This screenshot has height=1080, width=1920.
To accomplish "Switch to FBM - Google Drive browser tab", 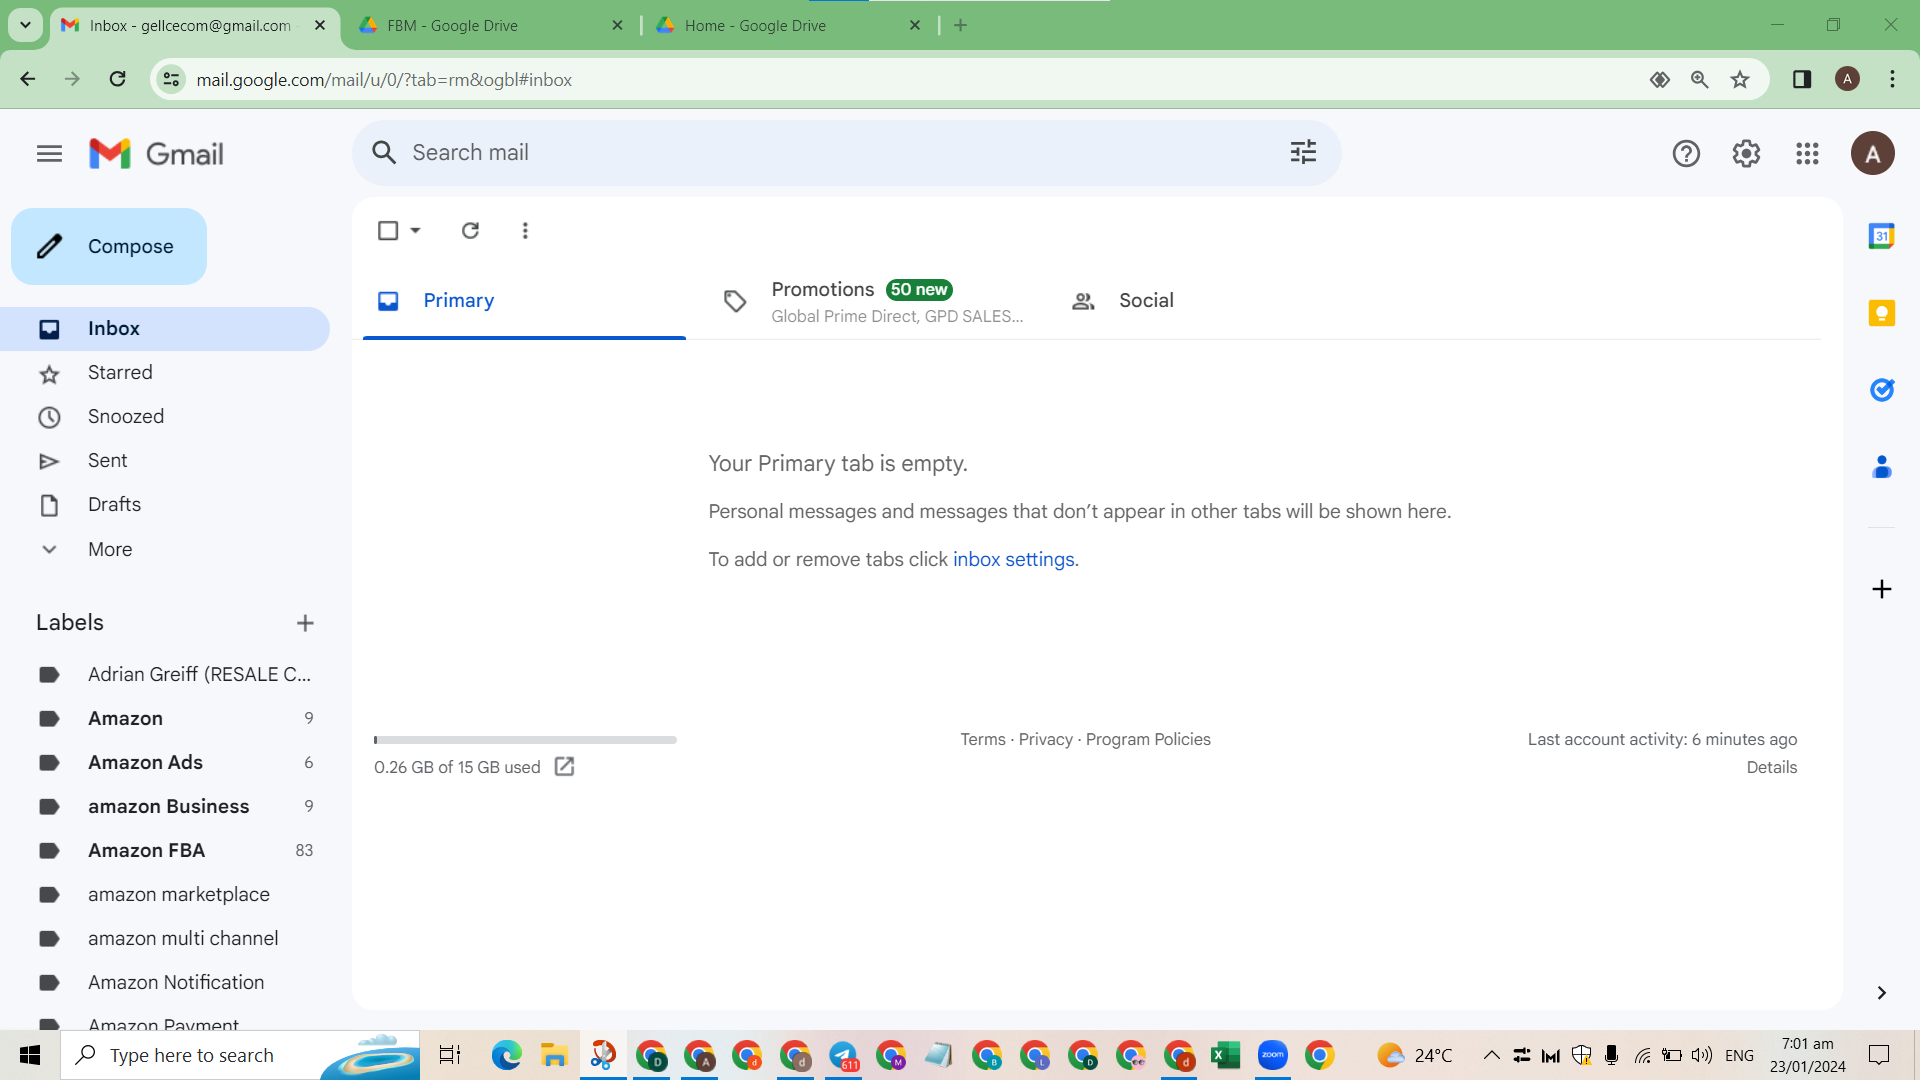I will (x=490, y=25).
